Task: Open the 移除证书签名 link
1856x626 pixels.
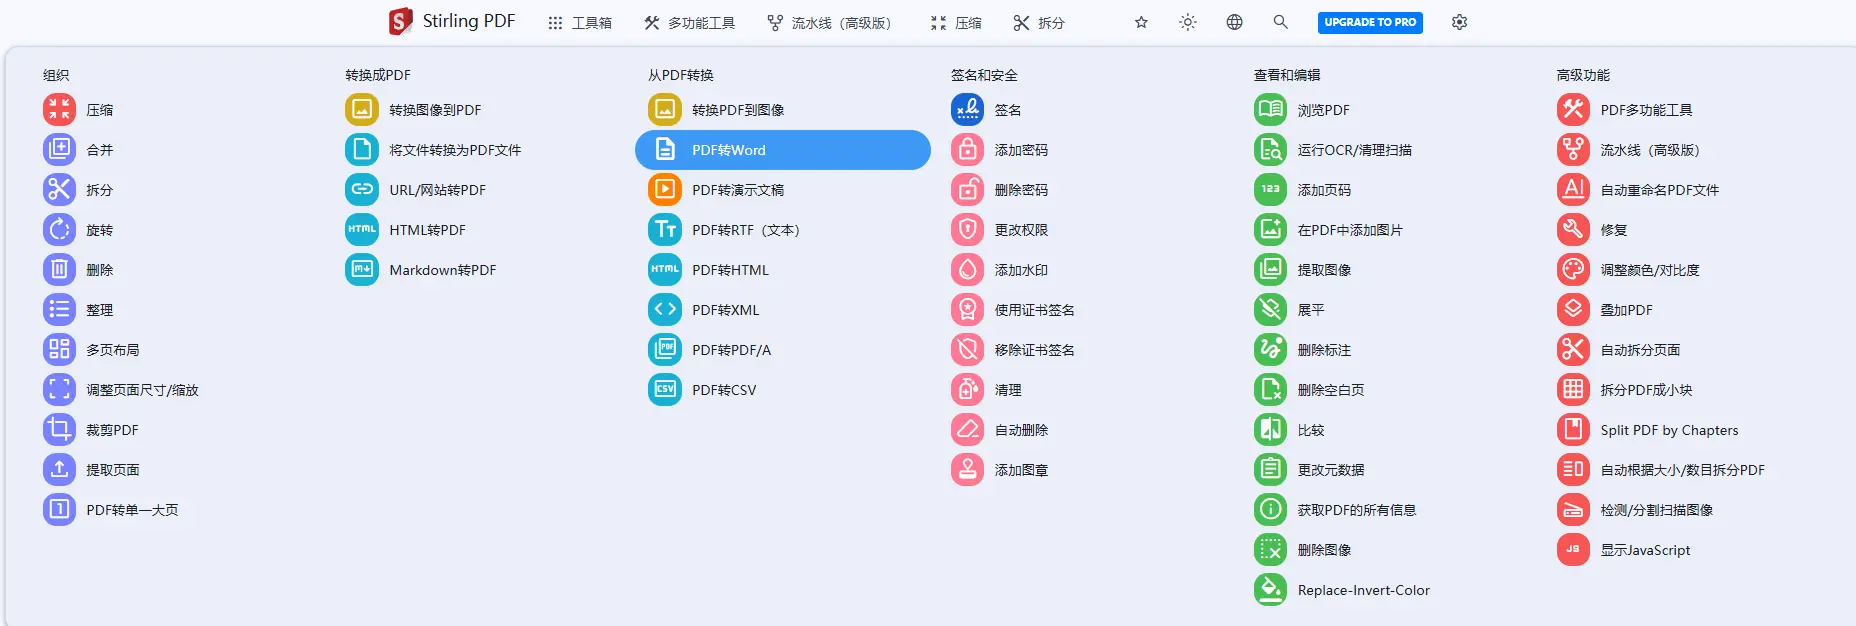Action: pos(1035,350)
